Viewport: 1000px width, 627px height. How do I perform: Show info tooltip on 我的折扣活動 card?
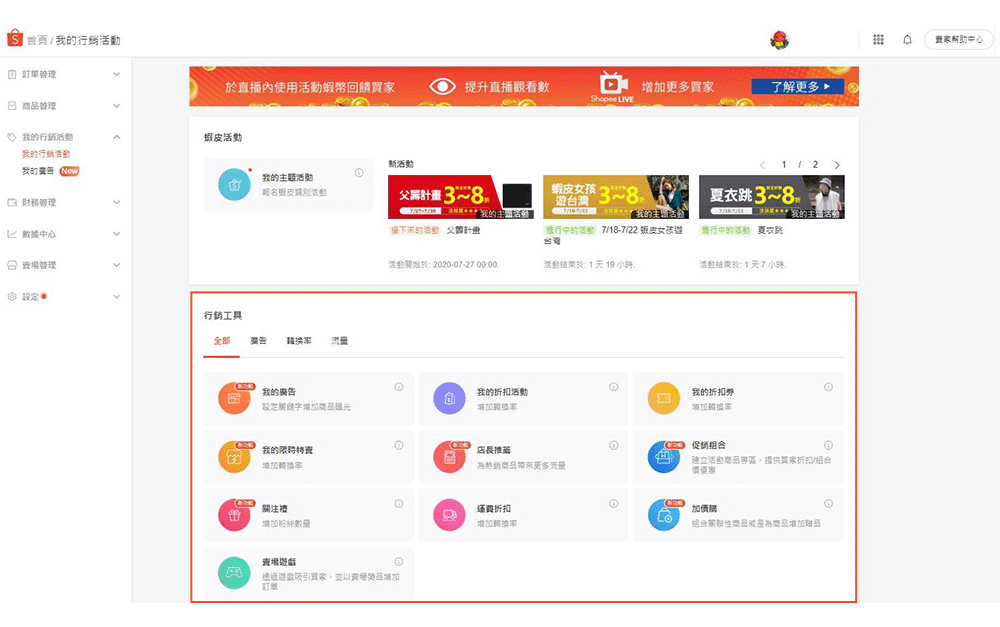pyautogui.click(x=614, y=387)
